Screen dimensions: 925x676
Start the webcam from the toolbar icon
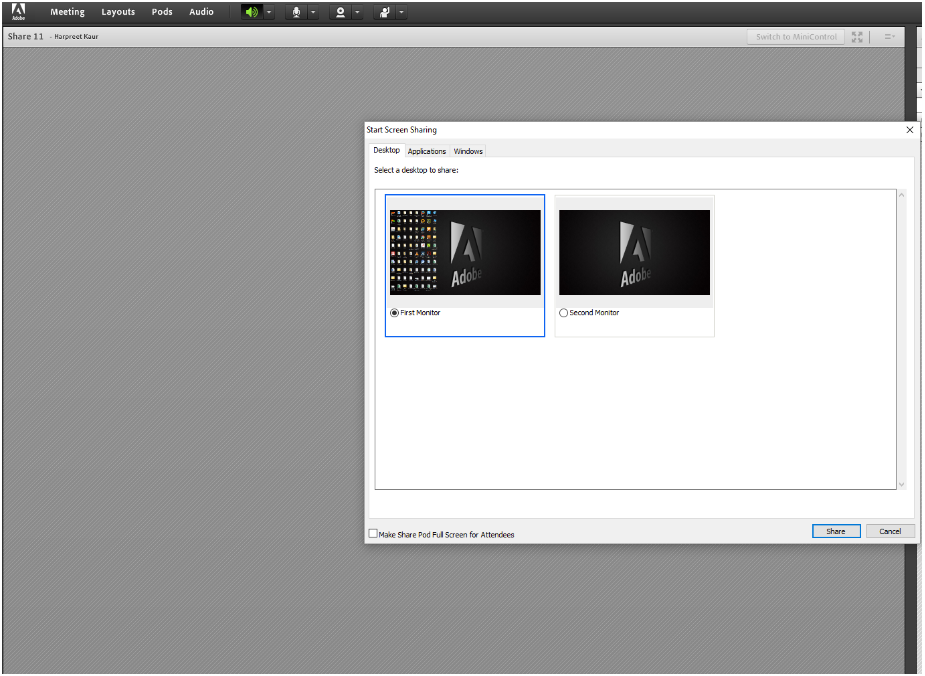[341, 12]
